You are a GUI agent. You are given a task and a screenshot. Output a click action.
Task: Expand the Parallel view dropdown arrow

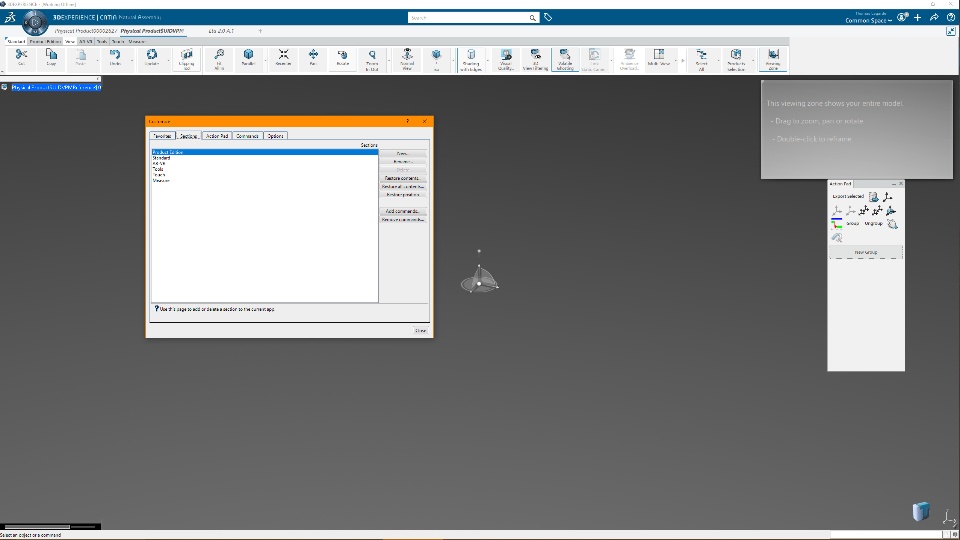[265, 60]
